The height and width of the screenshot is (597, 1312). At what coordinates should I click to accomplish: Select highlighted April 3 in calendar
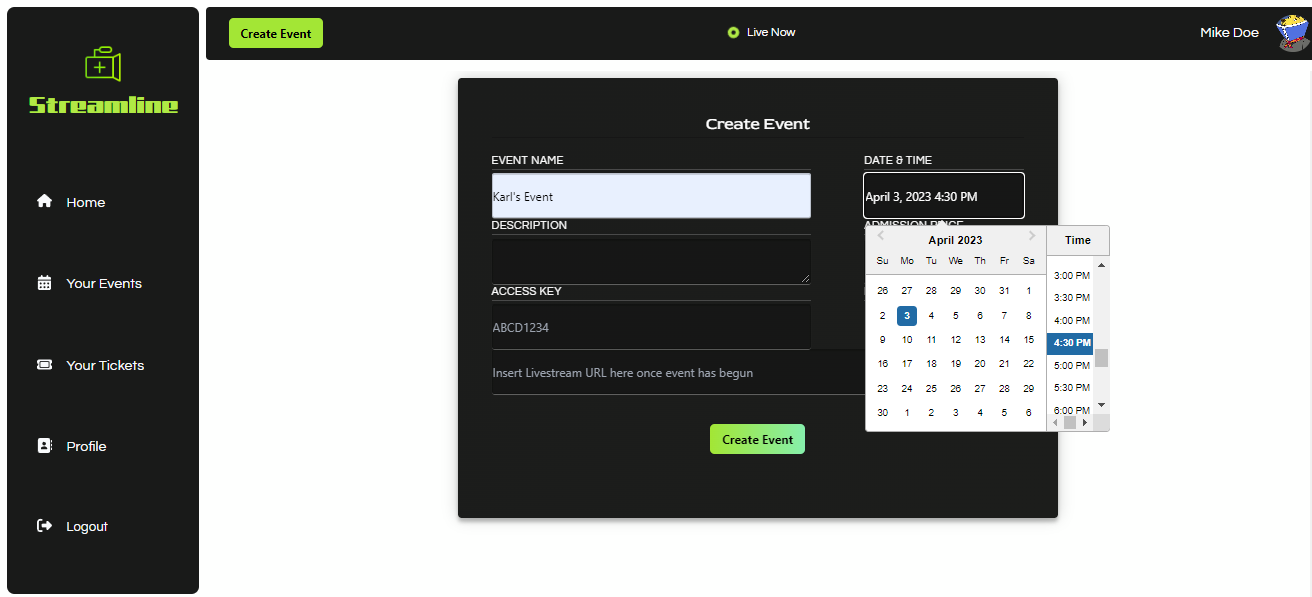(907, 315)
